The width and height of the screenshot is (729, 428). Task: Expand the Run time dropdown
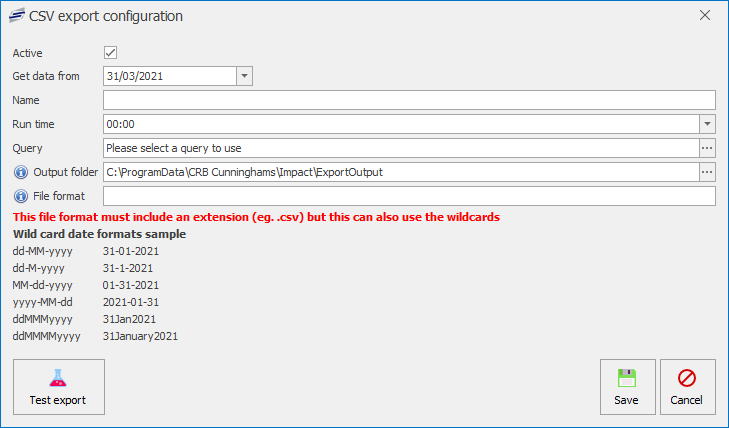click(707, 124)
